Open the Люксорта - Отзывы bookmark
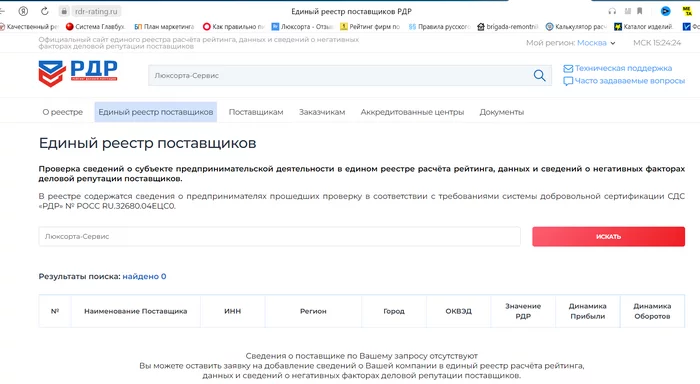Image resolution: width=700 pixels, height=384 pixels. (302, 27)
